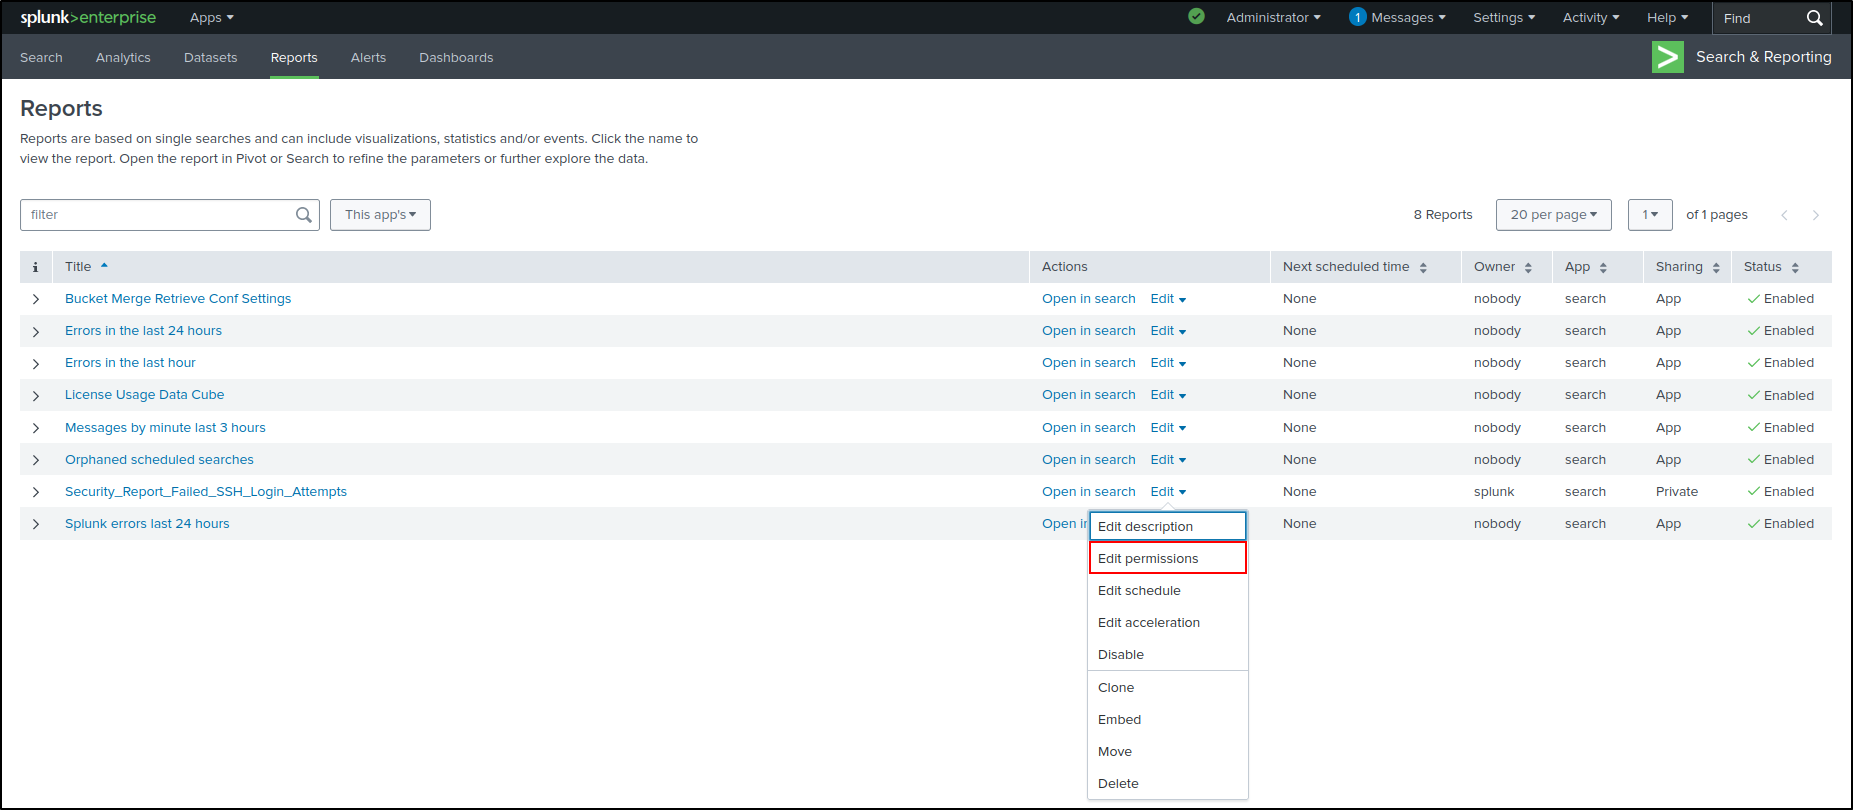
Task: Sort by App column
Action: coord(1603,267)
